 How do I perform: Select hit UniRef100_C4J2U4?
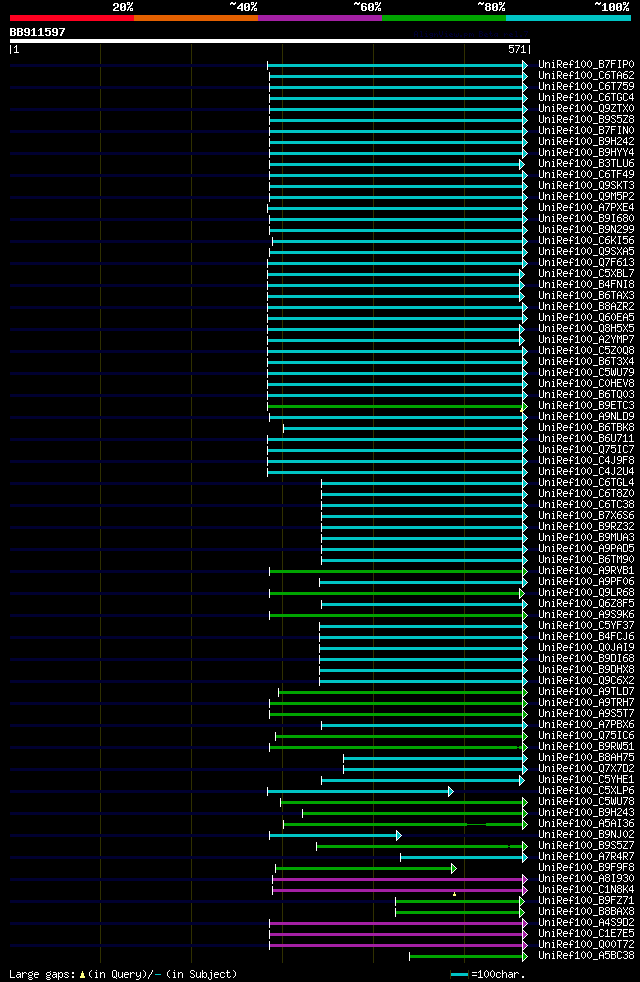[x=586, y=472]
